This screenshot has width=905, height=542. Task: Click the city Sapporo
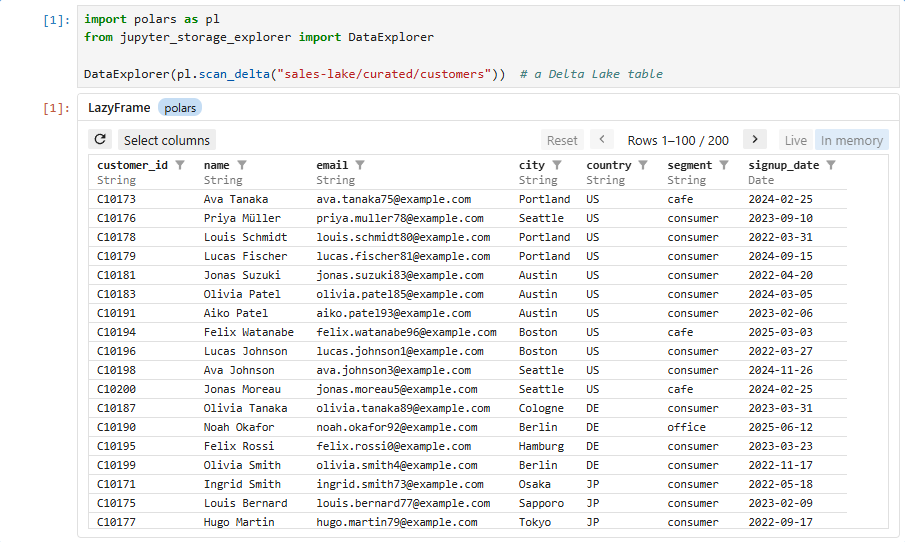point(541,503)
